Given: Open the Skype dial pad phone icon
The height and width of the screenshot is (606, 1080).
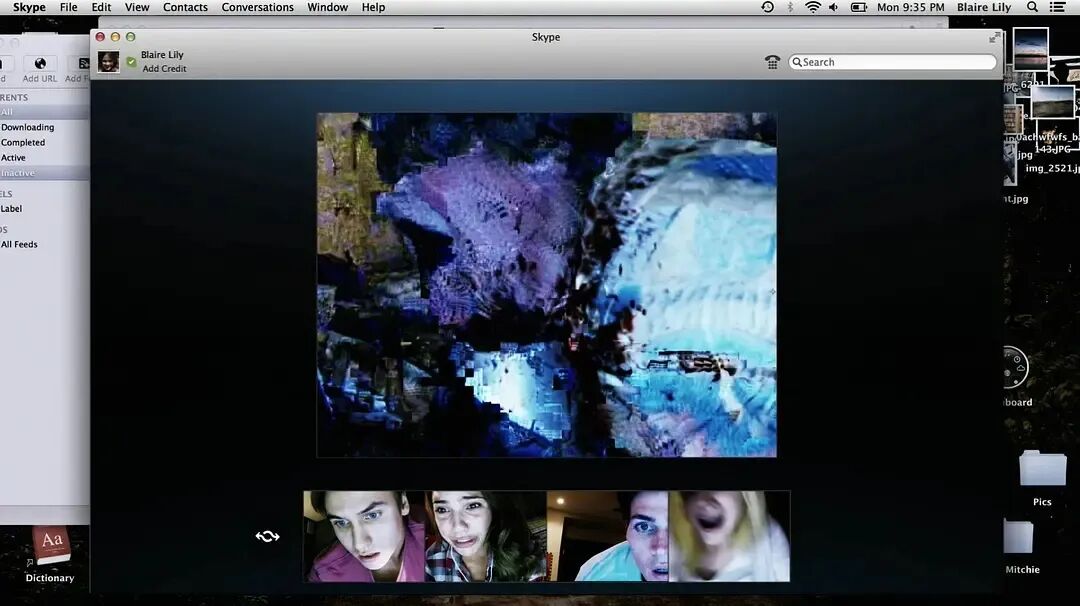Looking at the screenshot, I should (x=772, y=62).
